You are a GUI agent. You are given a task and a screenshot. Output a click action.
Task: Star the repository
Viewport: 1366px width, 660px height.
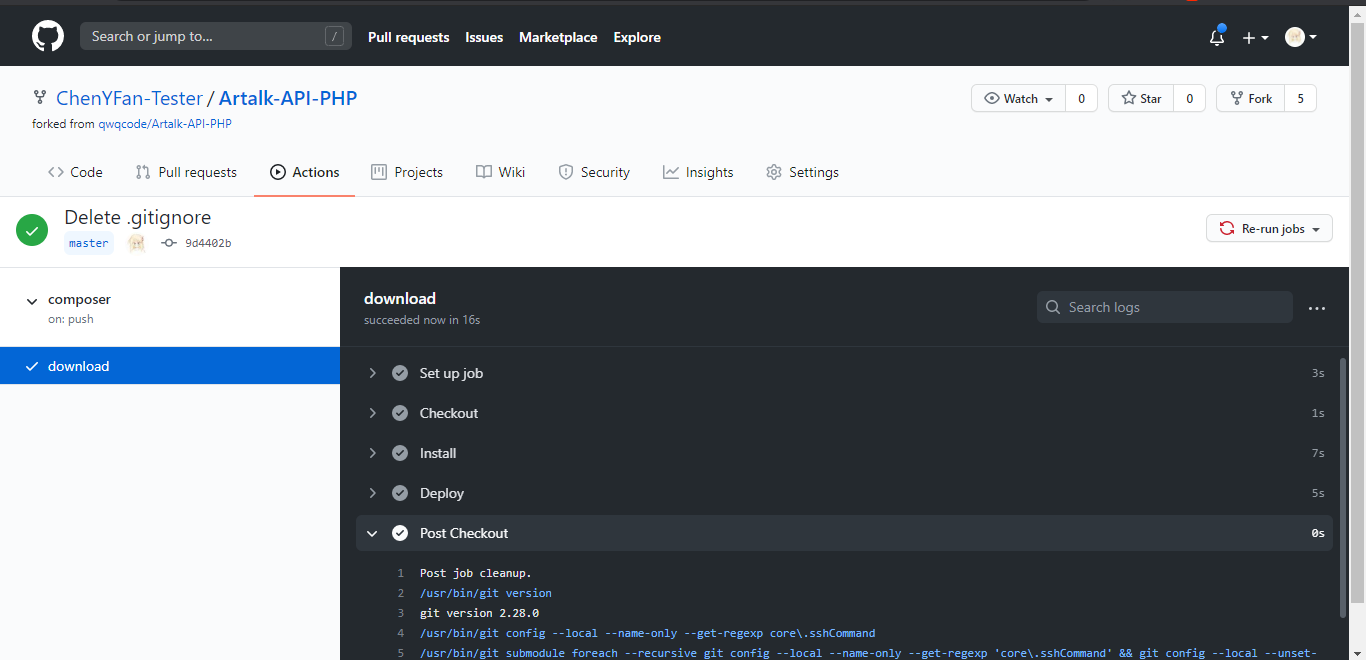pyautogui.click(x=1141, y=98)
